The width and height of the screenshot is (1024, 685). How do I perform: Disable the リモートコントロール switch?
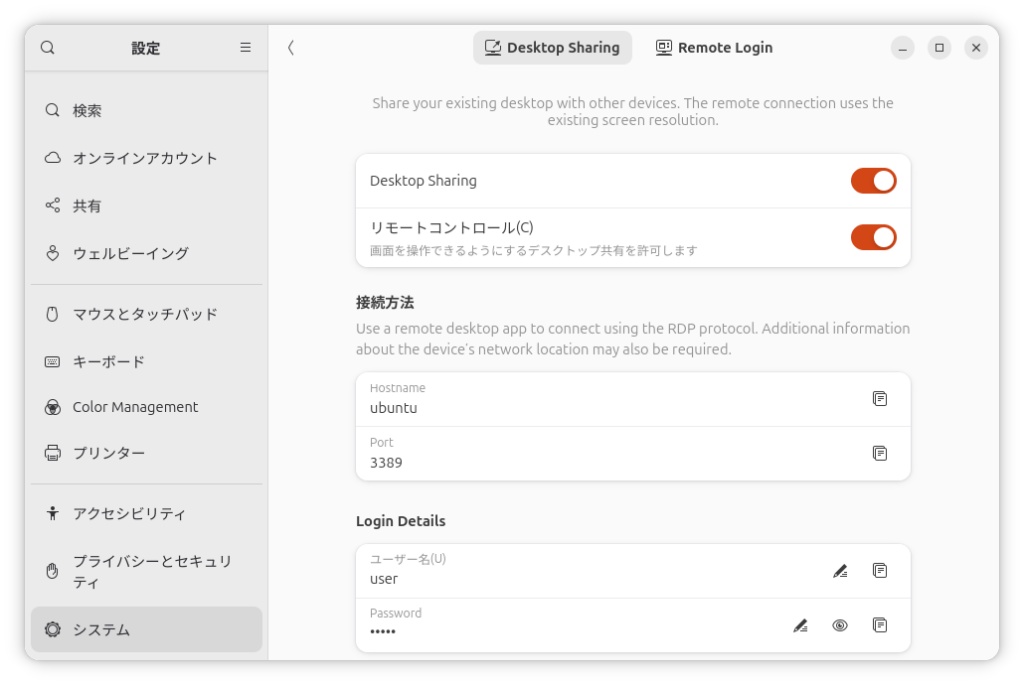872,237
